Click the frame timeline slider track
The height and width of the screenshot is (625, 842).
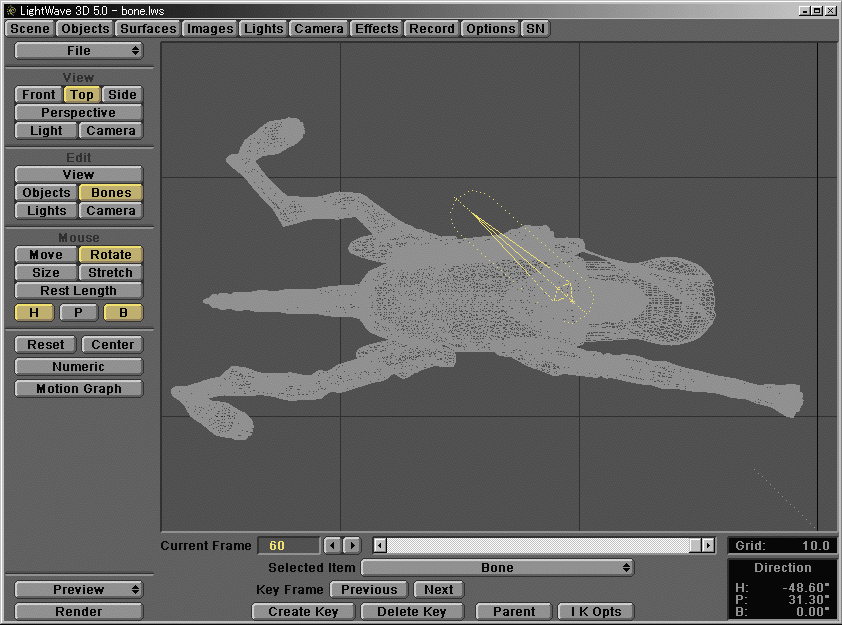[540, 545]
